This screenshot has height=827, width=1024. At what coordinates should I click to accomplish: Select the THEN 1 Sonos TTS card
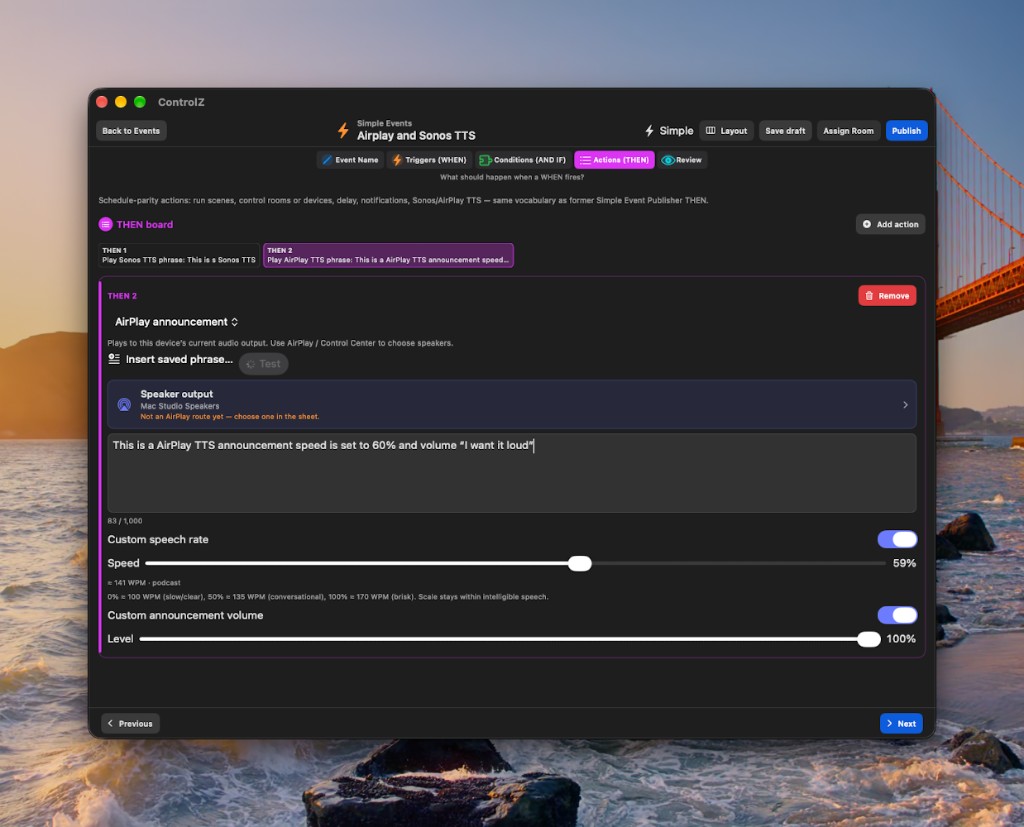coord(178,255)
